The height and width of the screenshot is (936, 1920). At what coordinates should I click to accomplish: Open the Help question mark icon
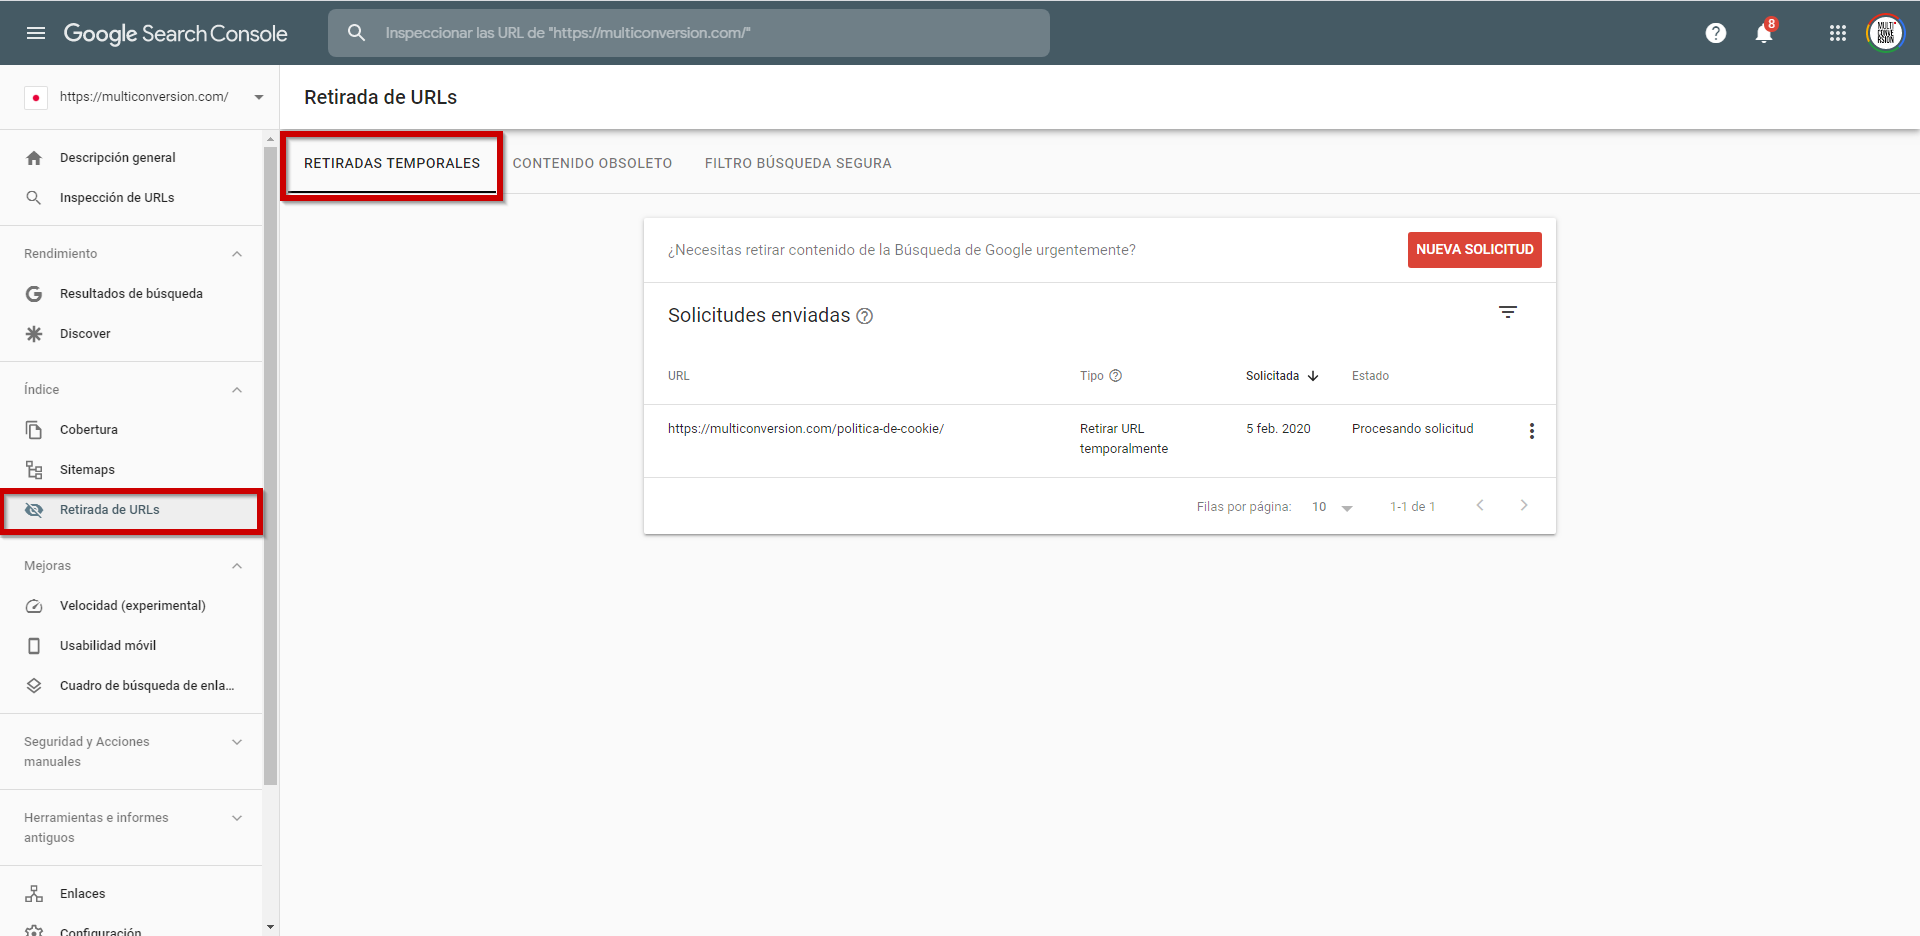point(1716,33)
